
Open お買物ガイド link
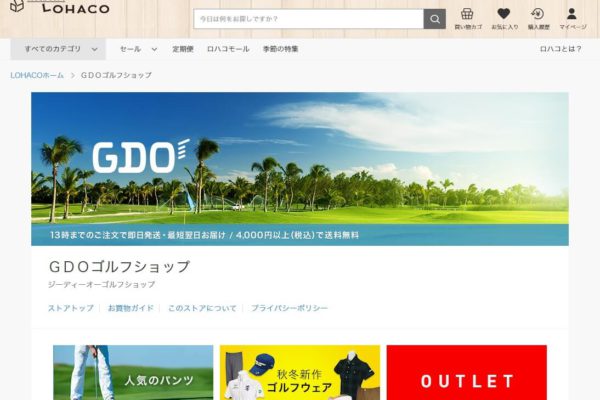[130, 308]
